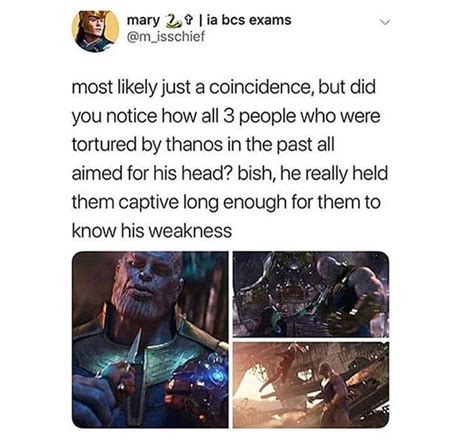Open the top-right Thanos fight image

311,294
